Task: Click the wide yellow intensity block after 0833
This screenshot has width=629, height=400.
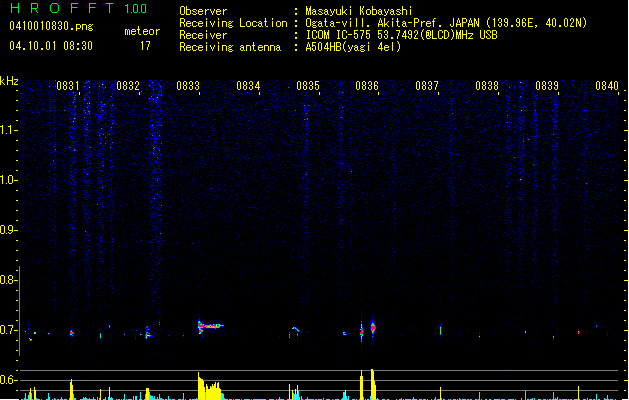Action: point(210,386)
